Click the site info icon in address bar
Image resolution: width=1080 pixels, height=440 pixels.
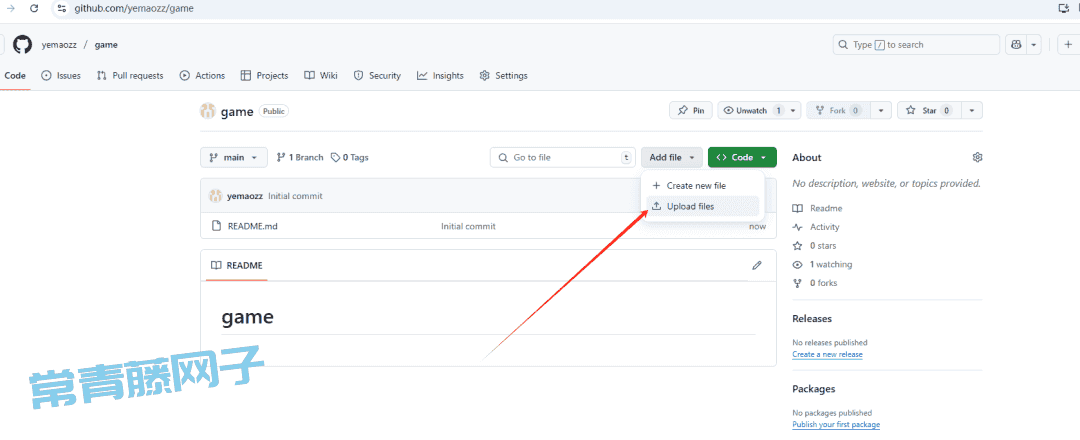[61, 8]
